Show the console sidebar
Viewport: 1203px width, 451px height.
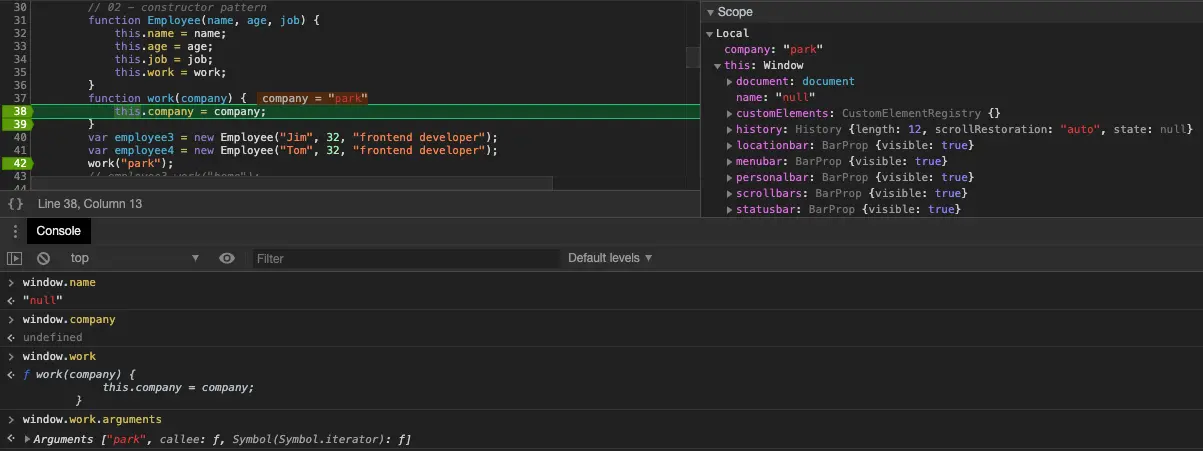[14, 258]
